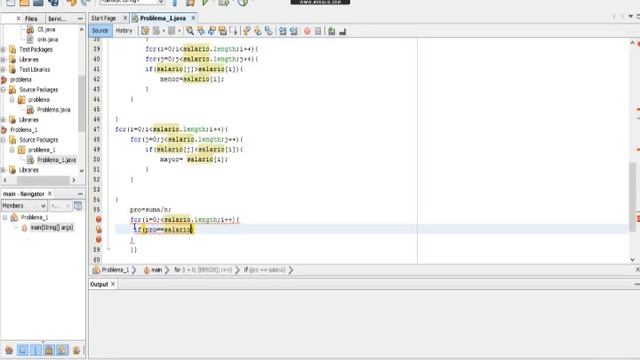Toggle Show Fields filter in Navigator

22,350
